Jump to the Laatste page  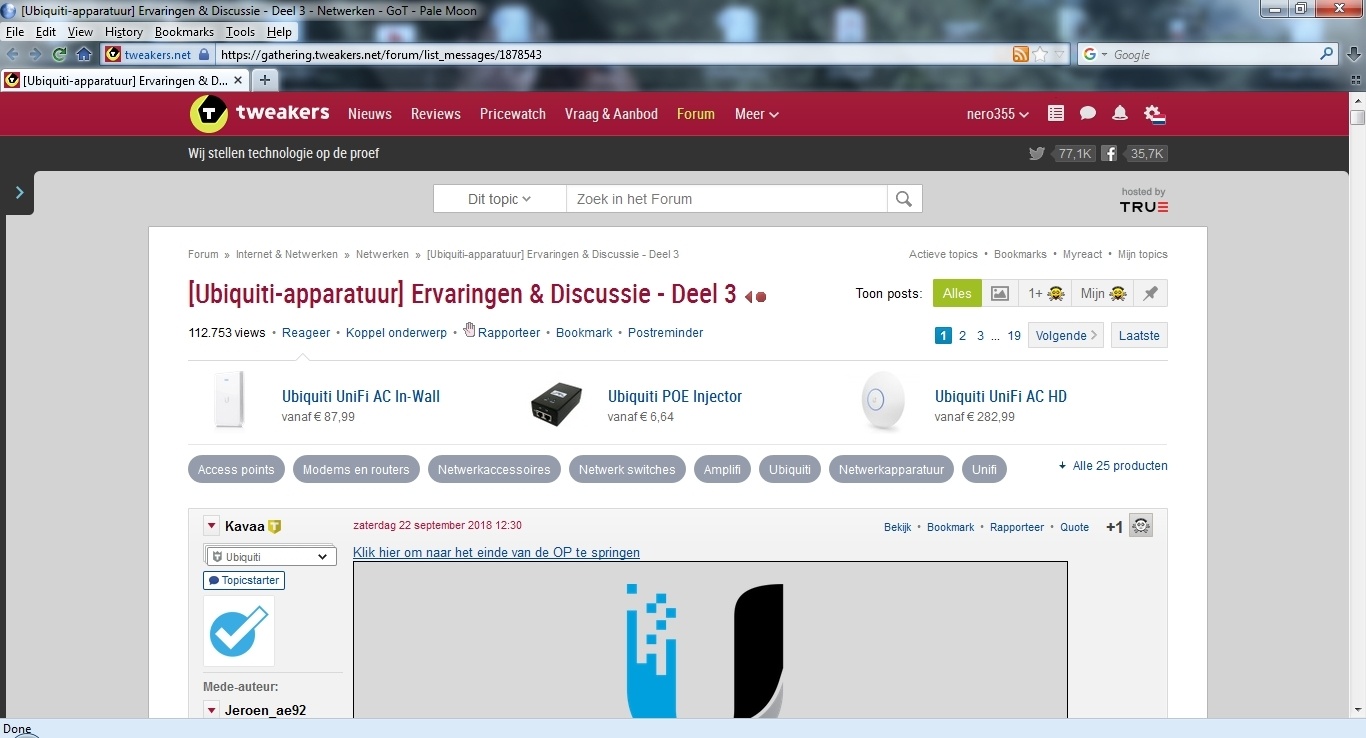[x=1139, y=335]
